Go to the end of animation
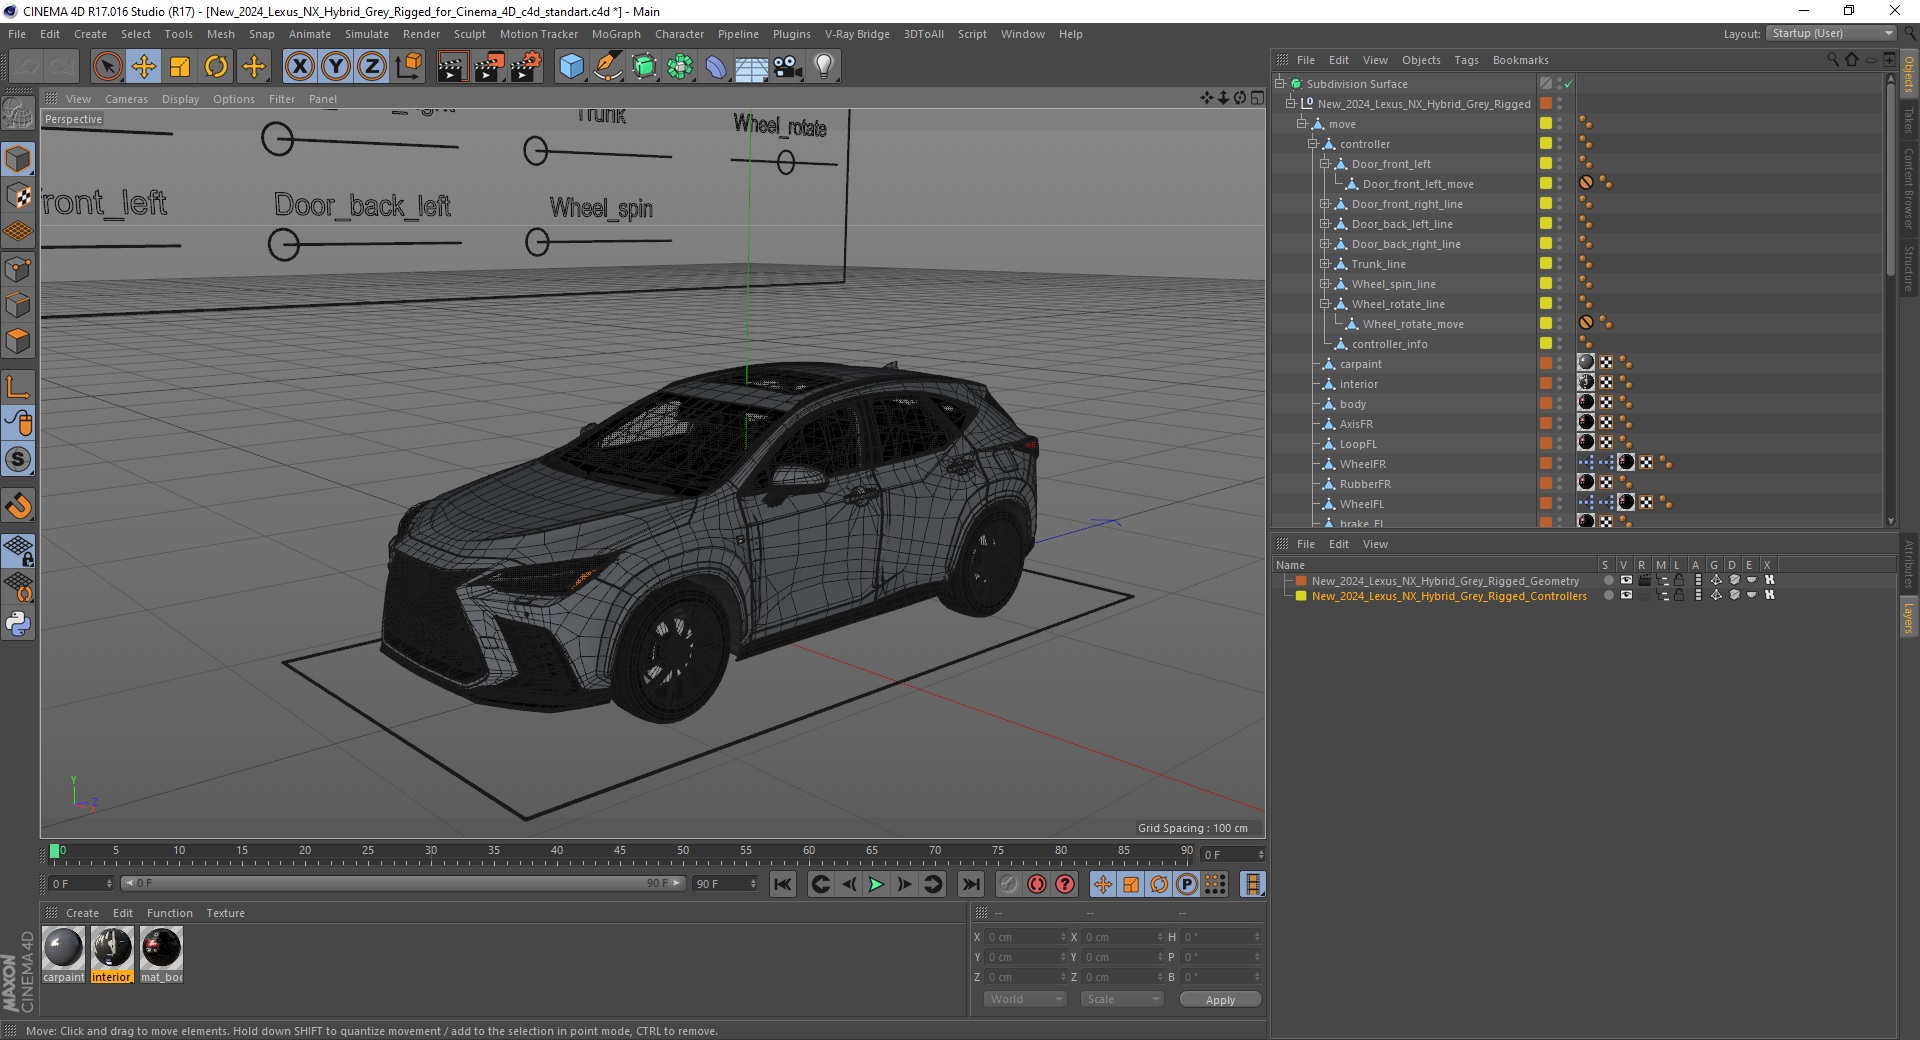 970,884
